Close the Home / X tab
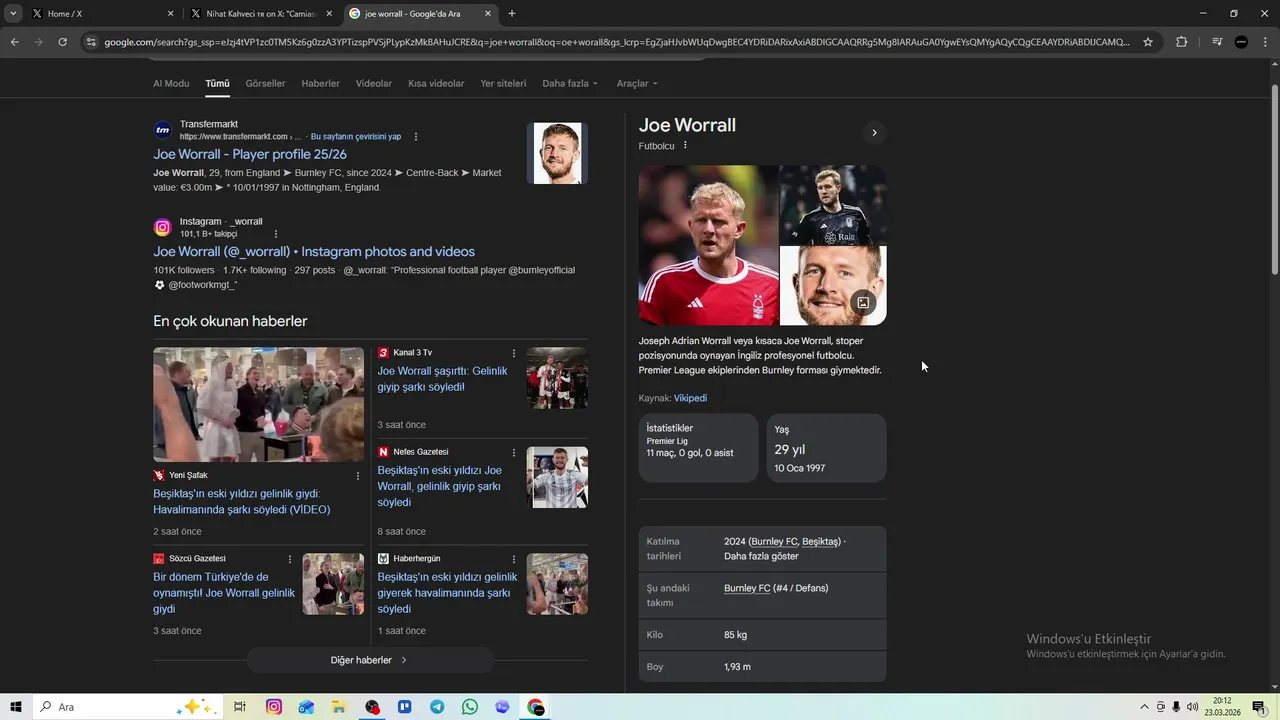This screenshot has height=720, width=1280. point(170,14)
